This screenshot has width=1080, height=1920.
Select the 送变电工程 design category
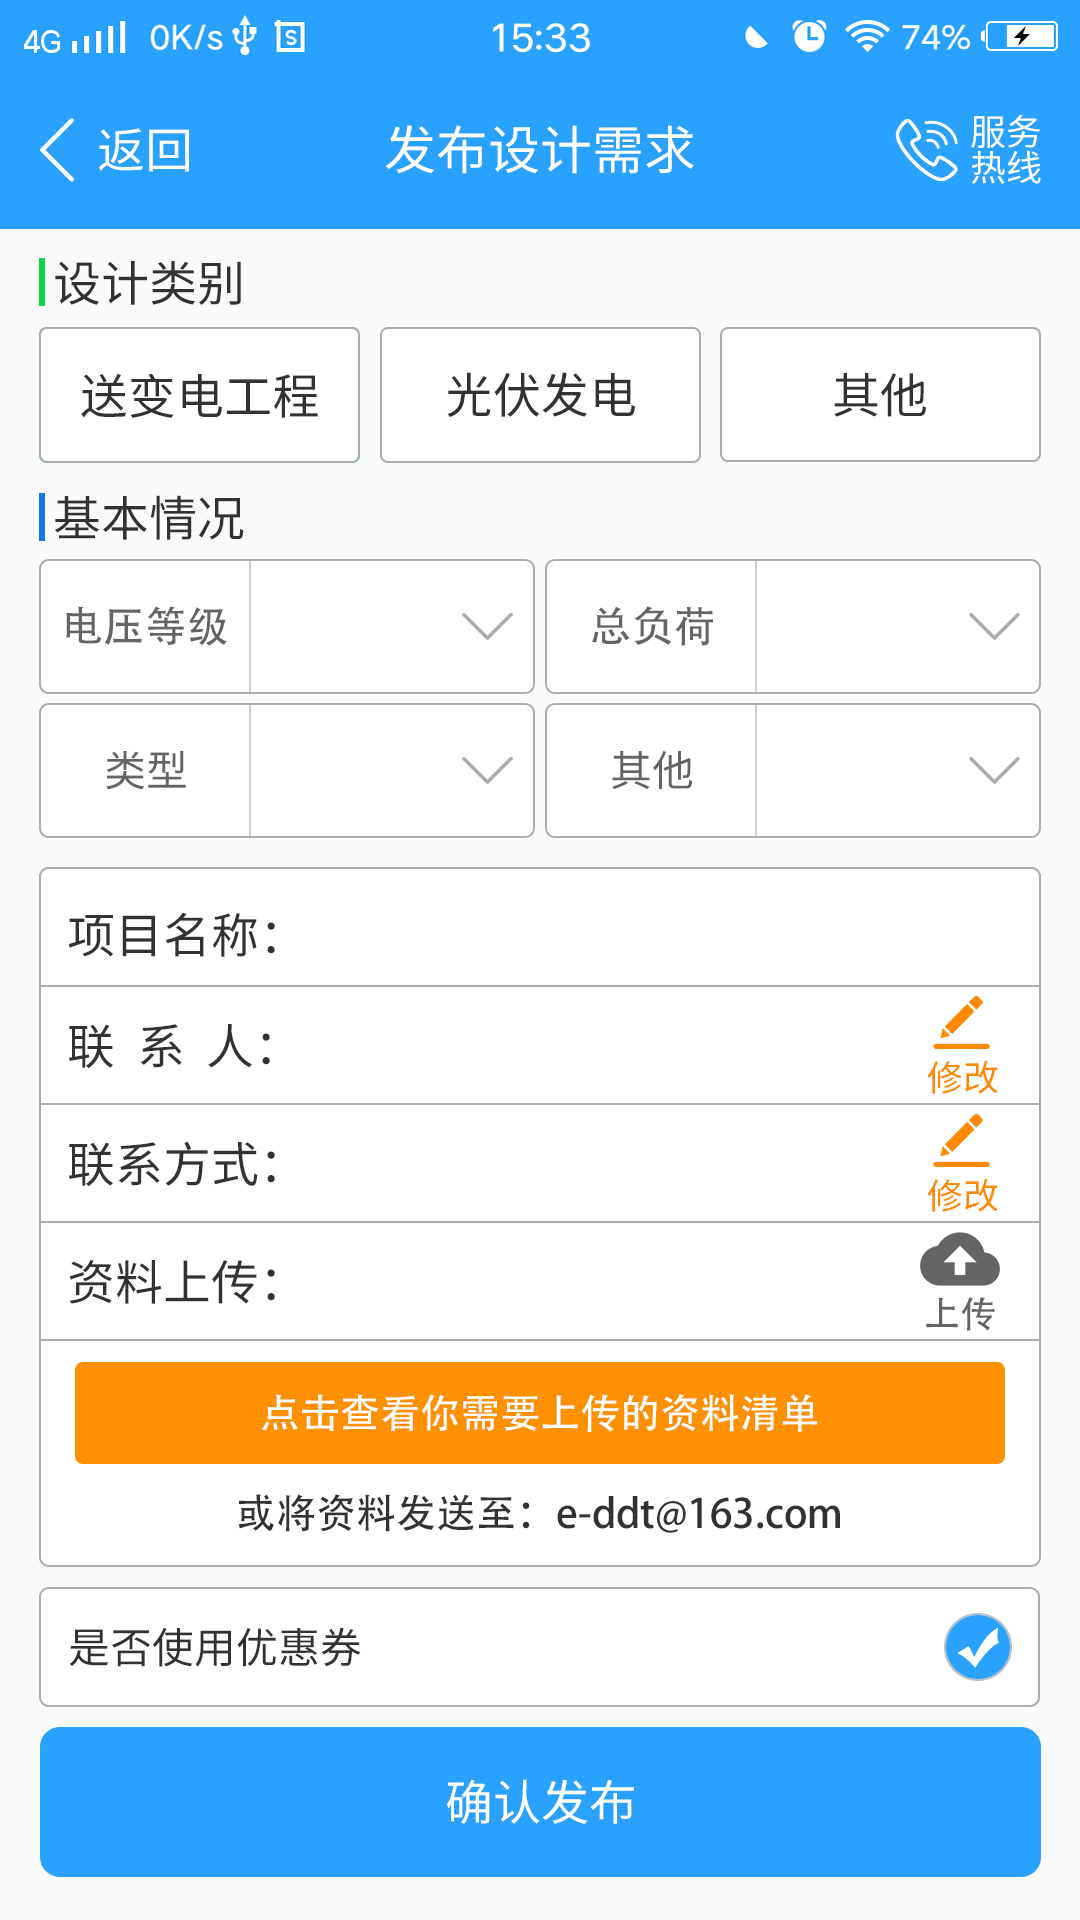pos(199,395)
